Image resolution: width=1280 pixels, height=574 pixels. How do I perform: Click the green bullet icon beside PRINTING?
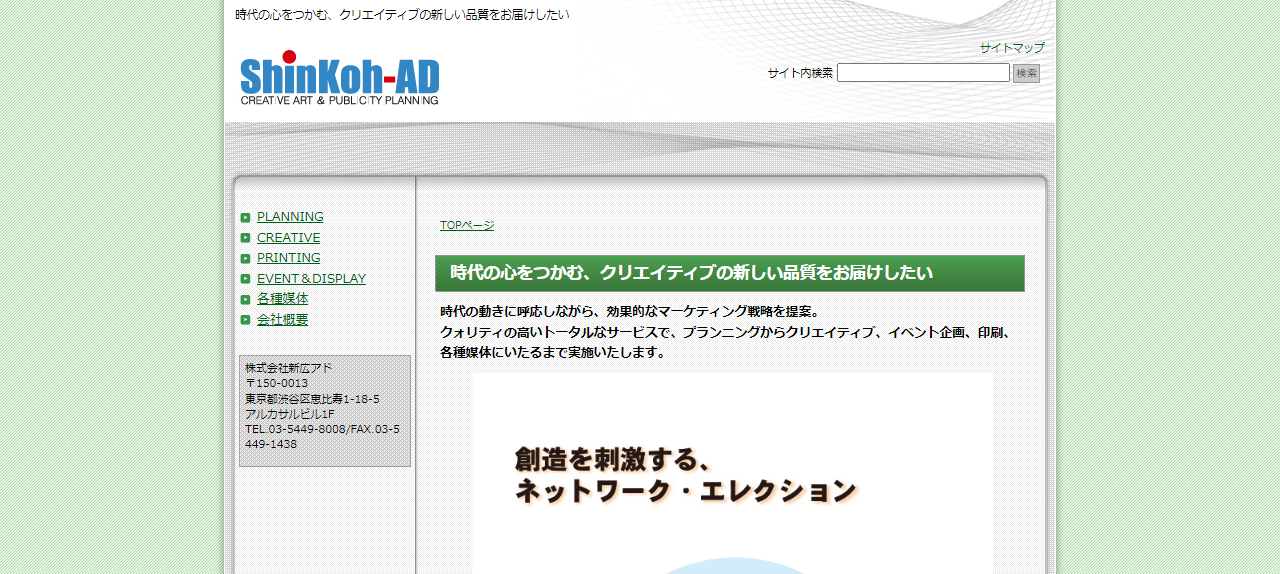point(246,258)
